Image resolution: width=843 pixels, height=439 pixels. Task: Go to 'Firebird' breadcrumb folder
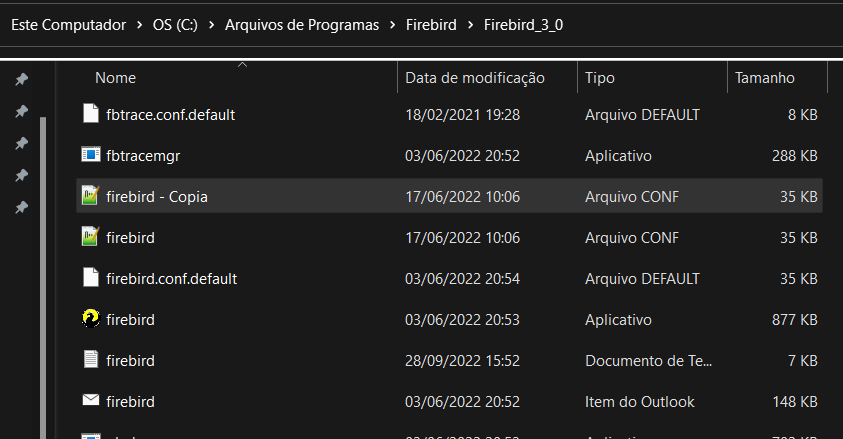[x=431, y=25]
